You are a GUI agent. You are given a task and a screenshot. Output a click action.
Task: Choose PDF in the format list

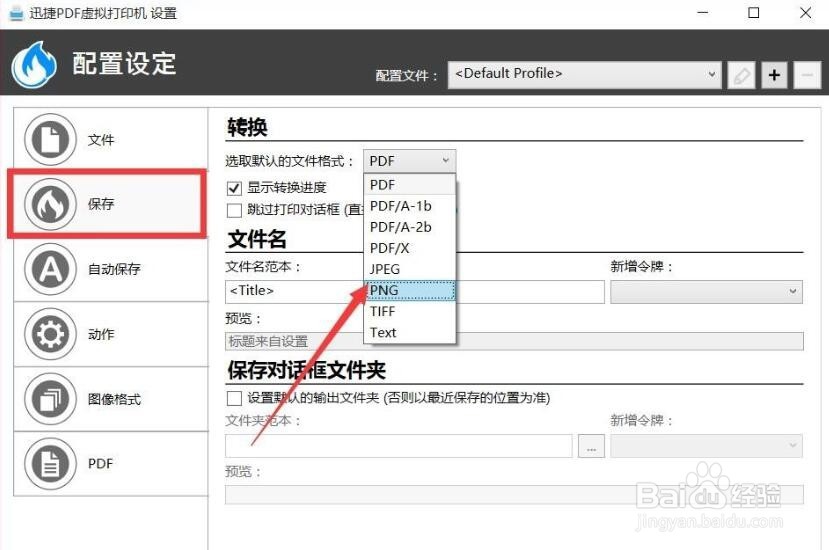tap(410, 185)
